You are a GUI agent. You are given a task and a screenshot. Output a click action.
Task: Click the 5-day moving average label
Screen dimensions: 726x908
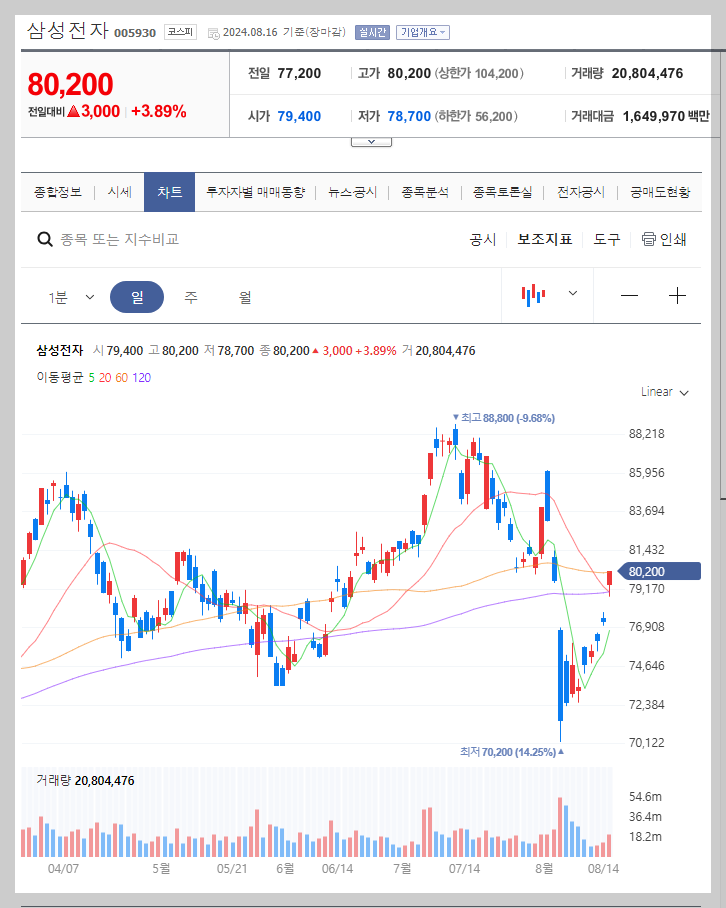[x=91, y=378]
